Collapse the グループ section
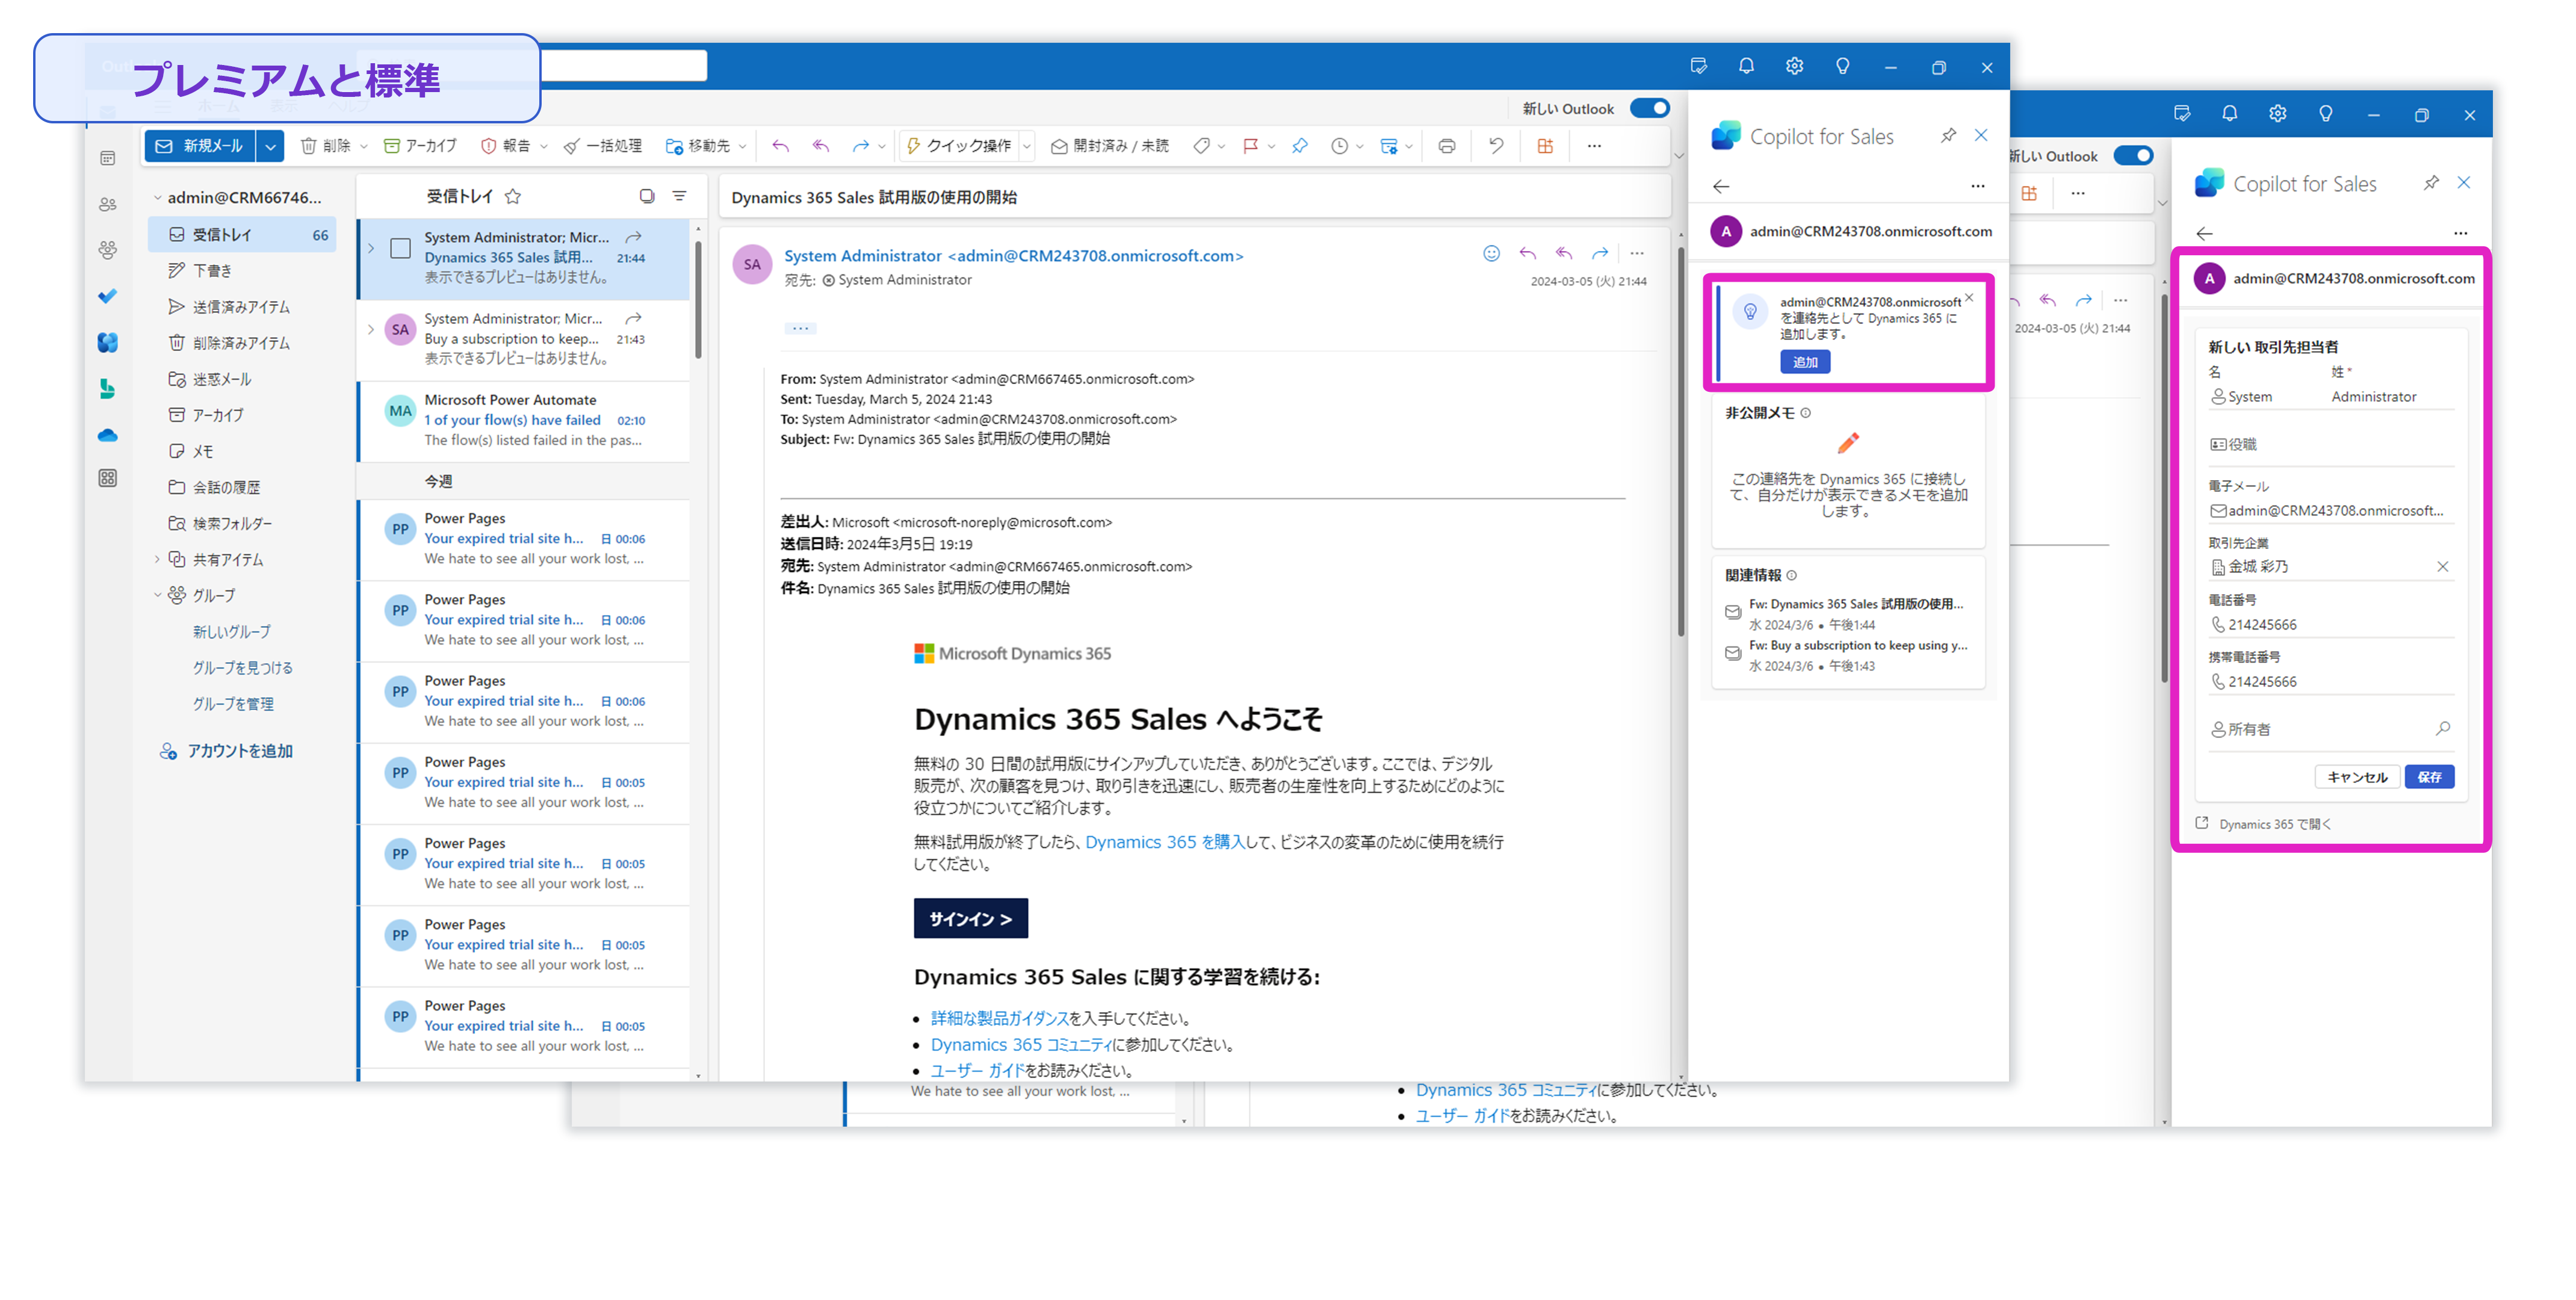Screen dimensions: 2576x1300 click(157, 595)
